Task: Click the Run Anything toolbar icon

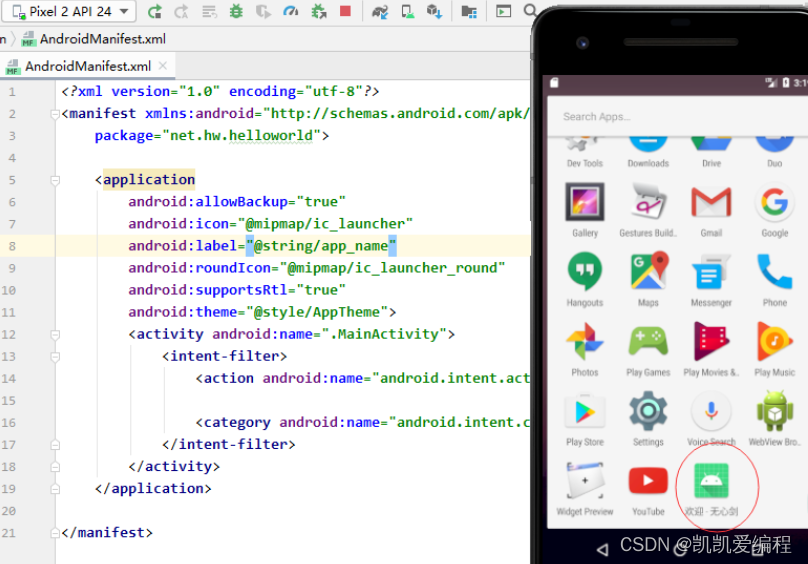Action: 503,11
